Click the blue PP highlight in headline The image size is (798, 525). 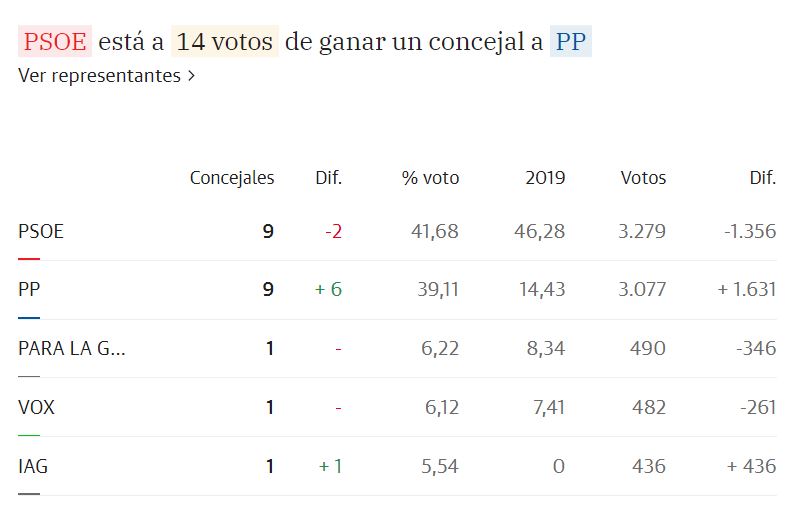click(571, 42)
